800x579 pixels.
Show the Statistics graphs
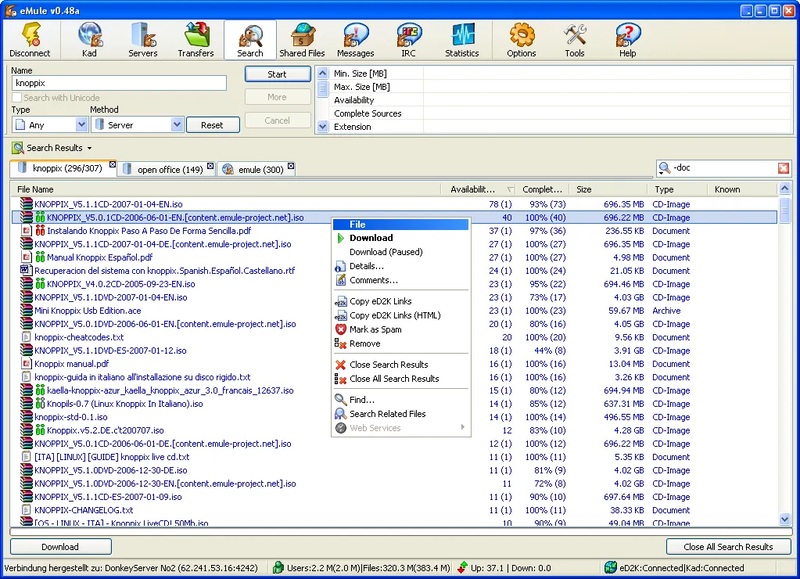462,40
